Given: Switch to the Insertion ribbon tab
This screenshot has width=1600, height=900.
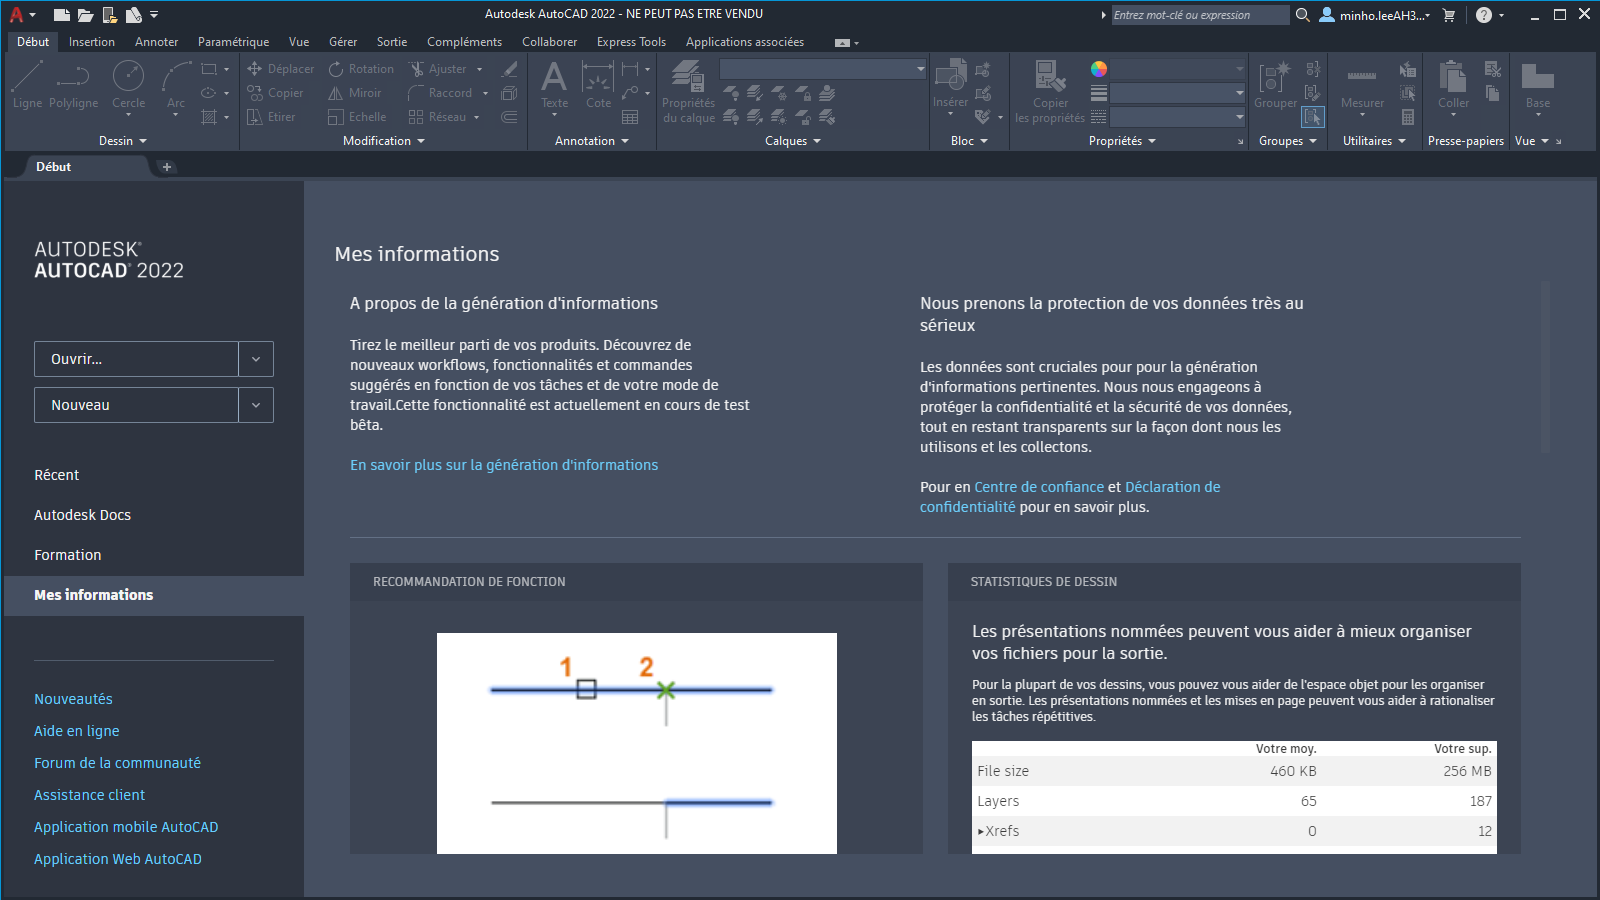Looking at the screenshot, I should [x=92, y=42].
